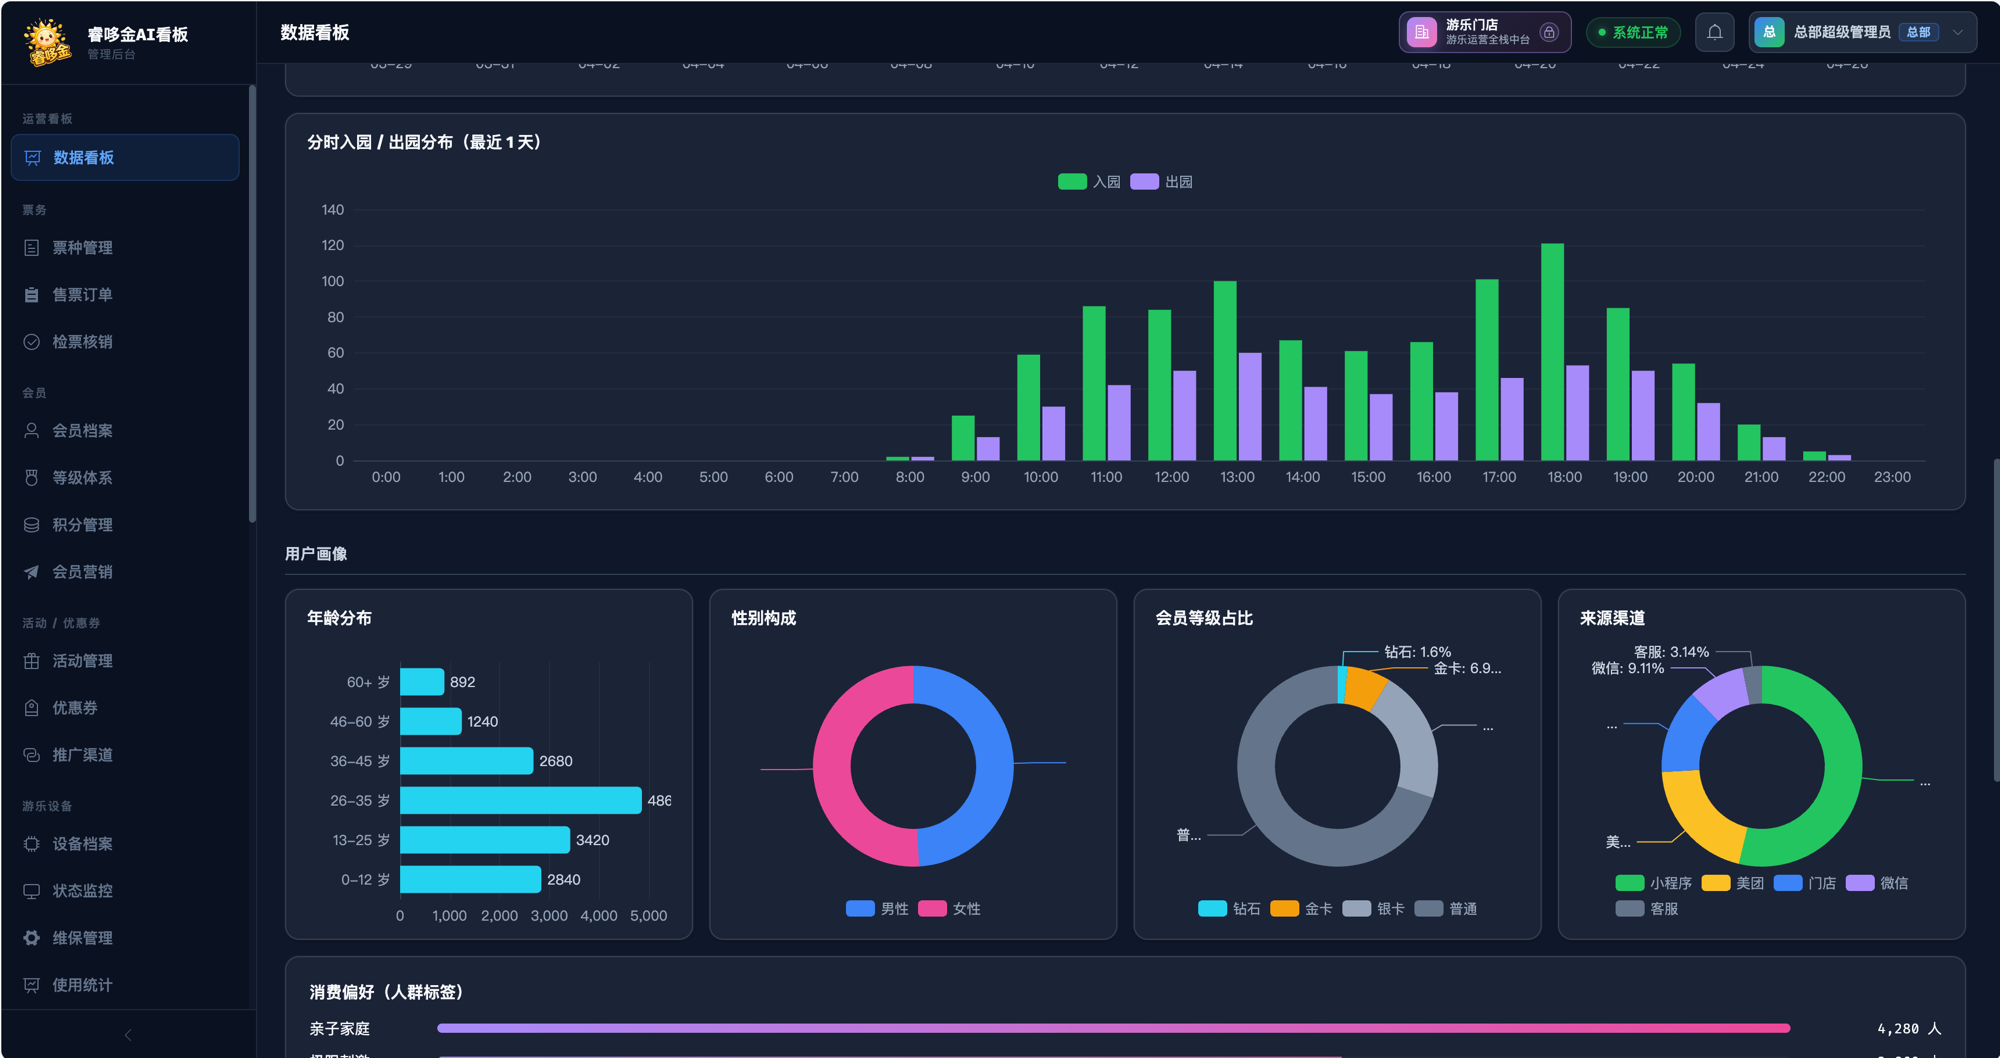This screenshot has width=2000, height=1058.
Task: Click the green 总 avatar icon
Action: pos(1769,32)
